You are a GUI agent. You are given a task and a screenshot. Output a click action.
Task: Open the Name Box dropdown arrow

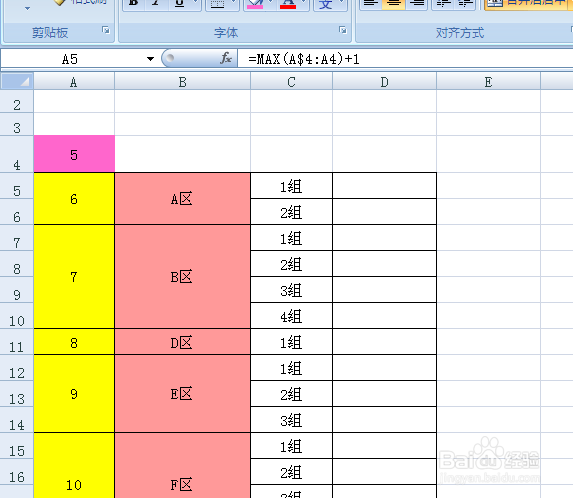click(150, 58)
